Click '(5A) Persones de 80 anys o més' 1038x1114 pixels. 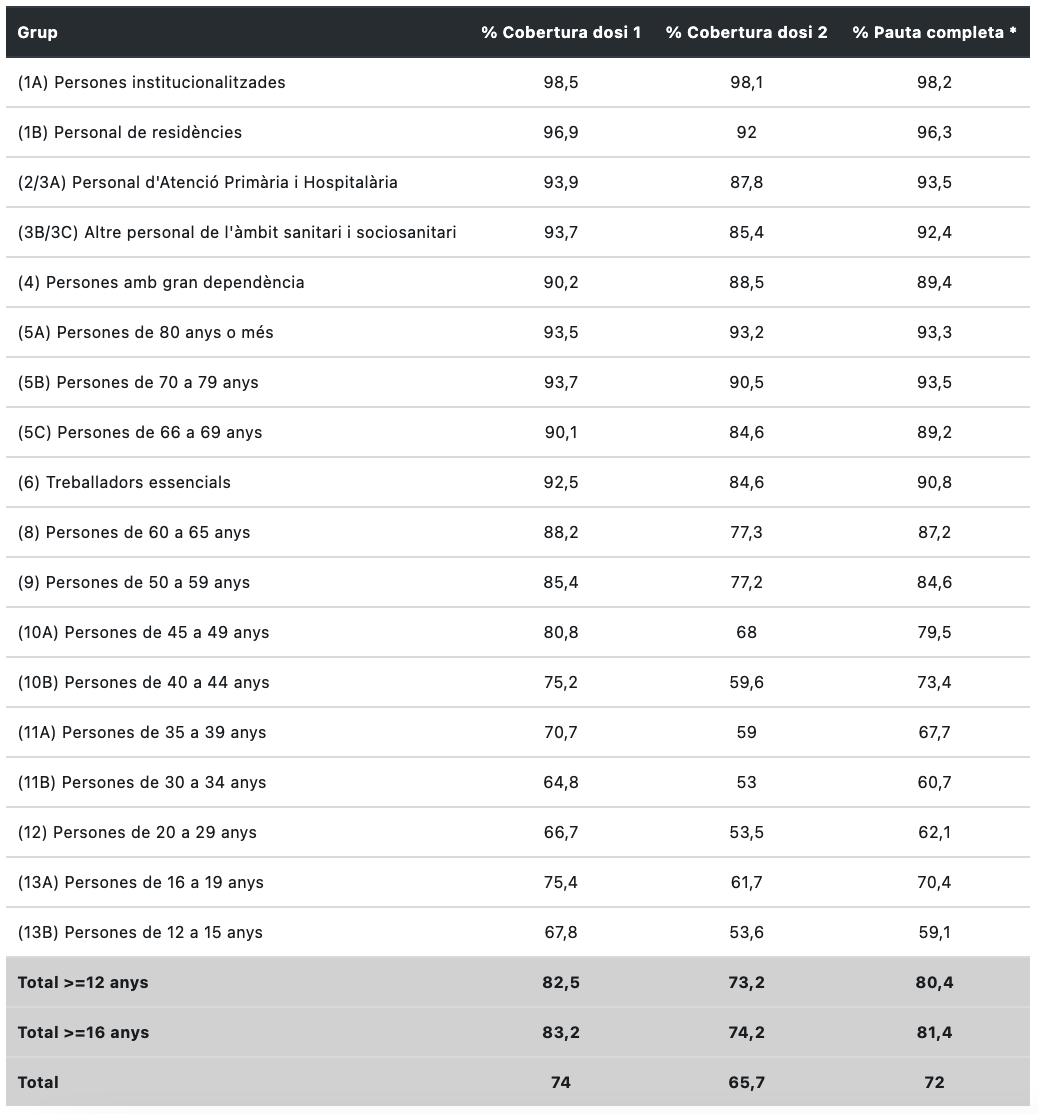tap(146, 333)
